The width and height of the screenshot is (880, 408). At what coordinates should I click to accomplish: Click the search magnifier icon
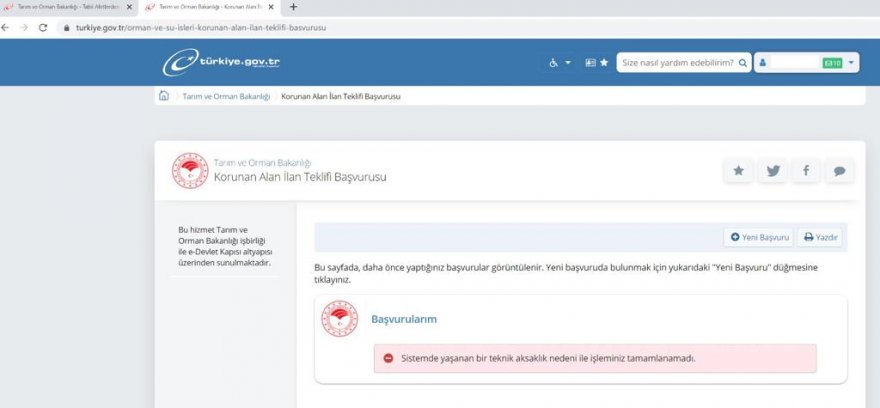[742, 62]
